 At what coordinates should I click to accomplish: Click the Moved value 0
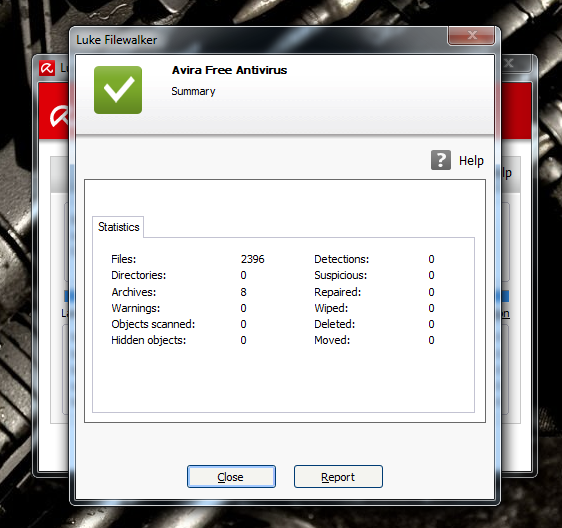coord(431,340)
